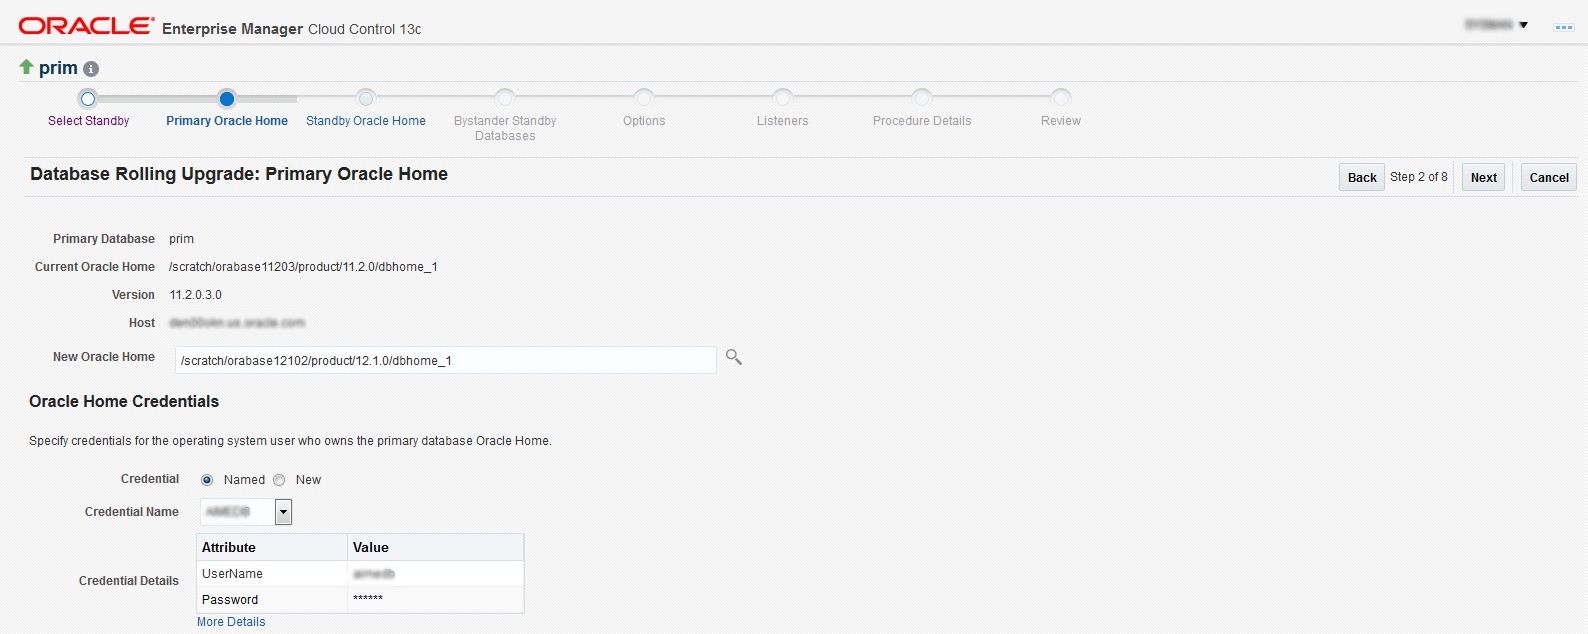Click the Attribute column header

(x=272, y=547)
